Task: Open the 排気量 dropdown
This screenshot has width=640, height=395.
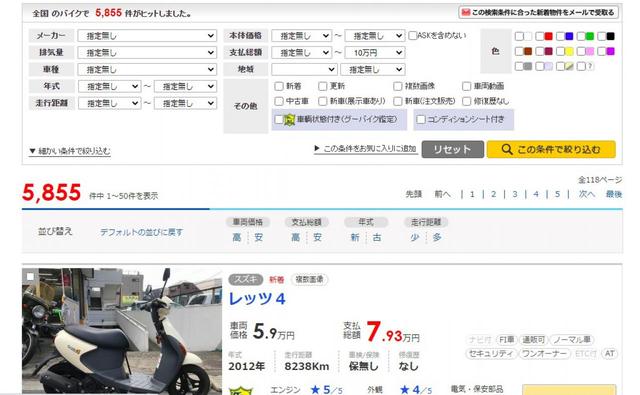Action: pos(147,53)
